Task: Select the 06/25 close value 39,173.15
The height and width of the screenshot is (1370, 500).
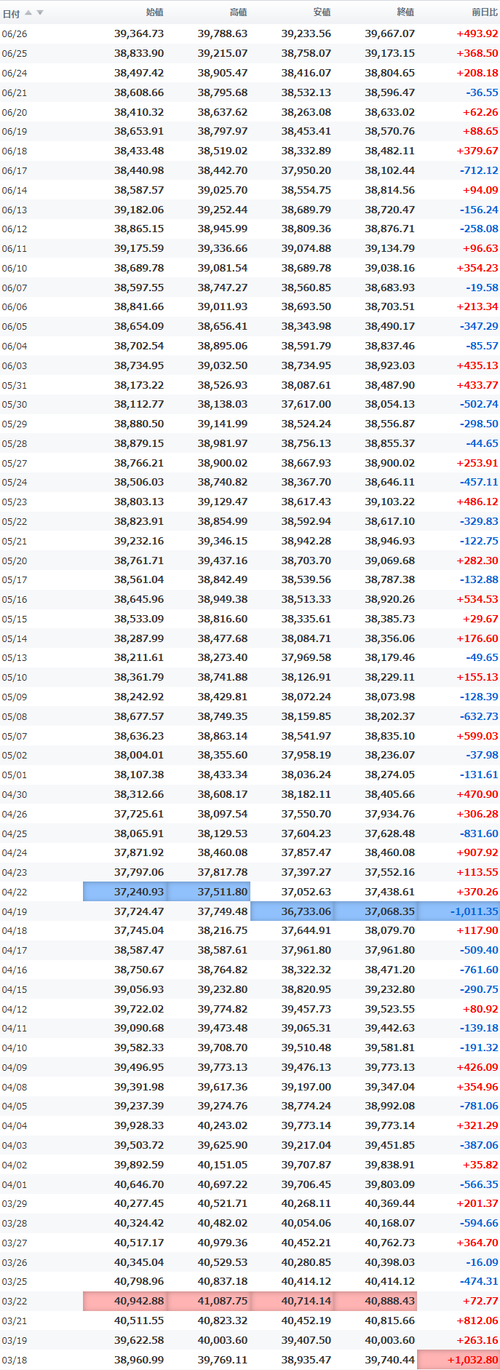Action: click(389, 52)
